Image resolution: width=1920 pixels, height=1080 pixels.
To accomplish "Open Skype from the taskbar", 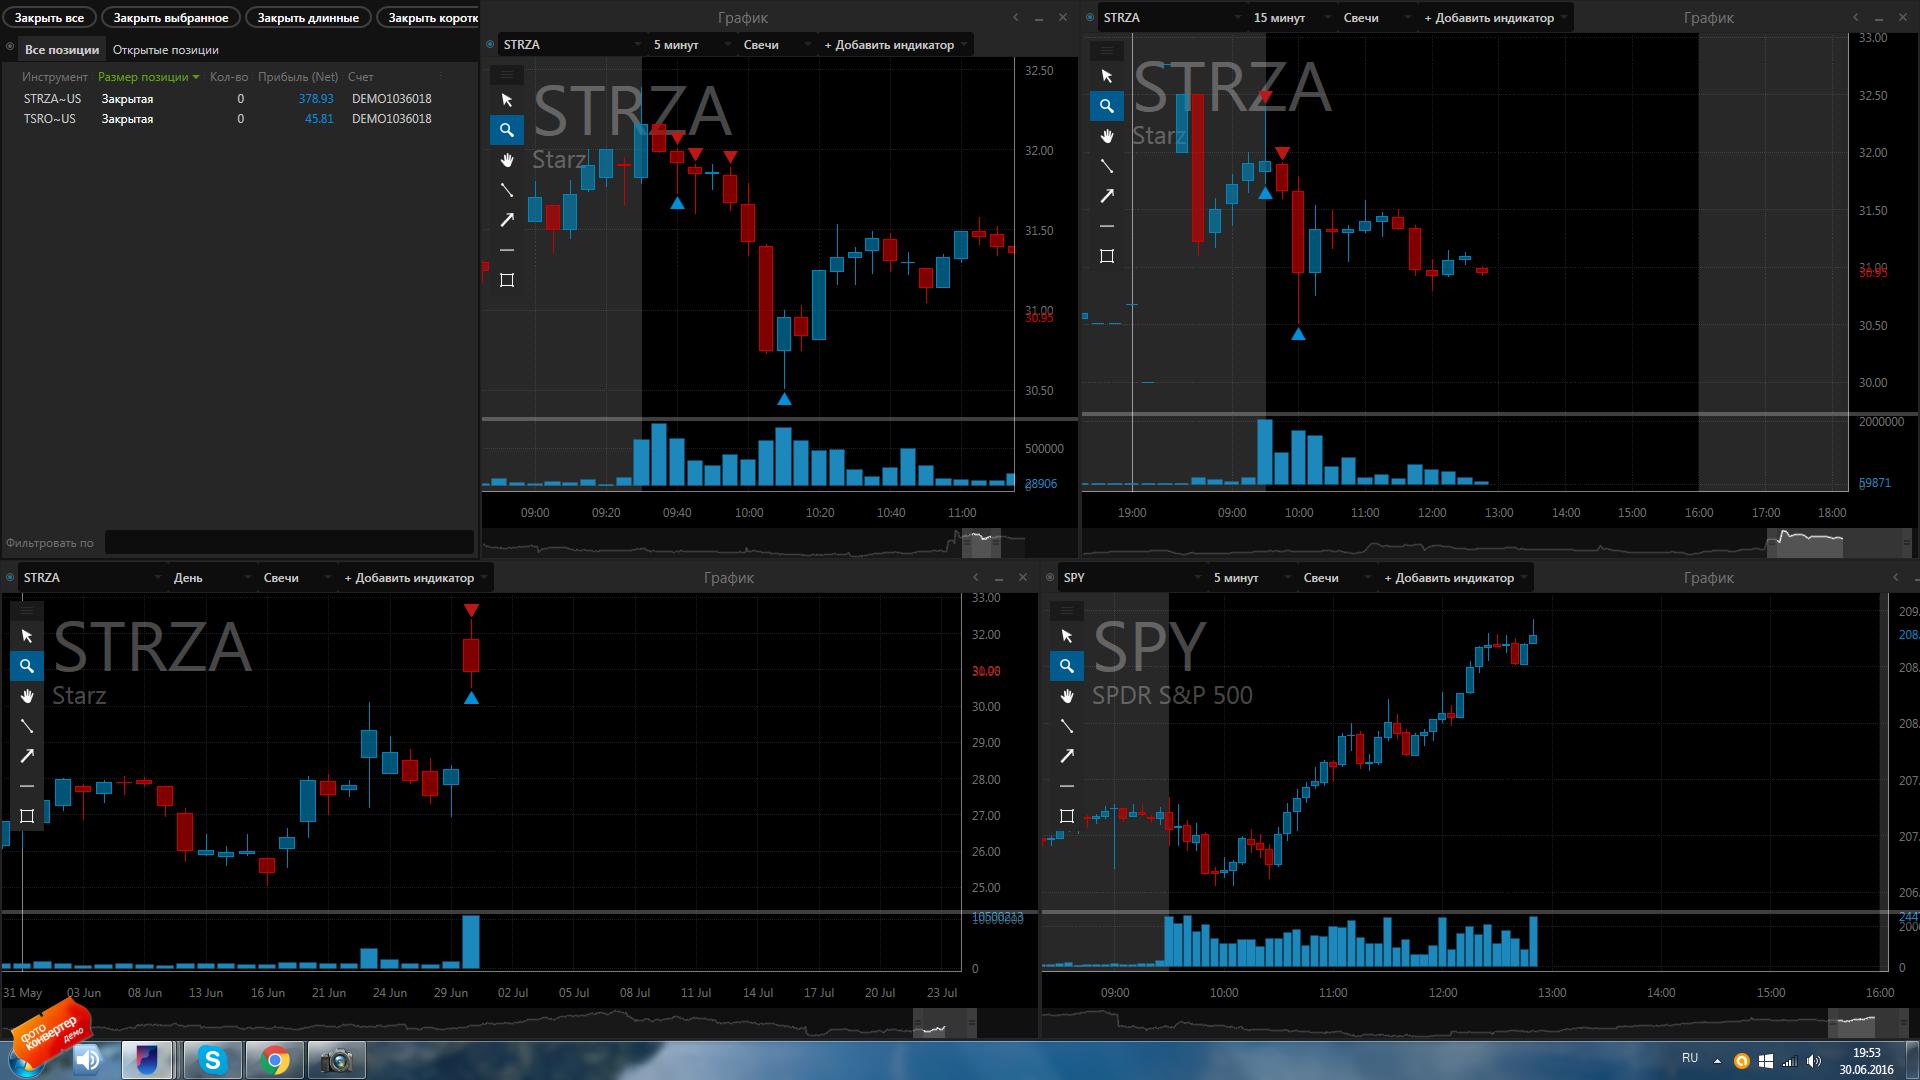I will point(212,1060).
